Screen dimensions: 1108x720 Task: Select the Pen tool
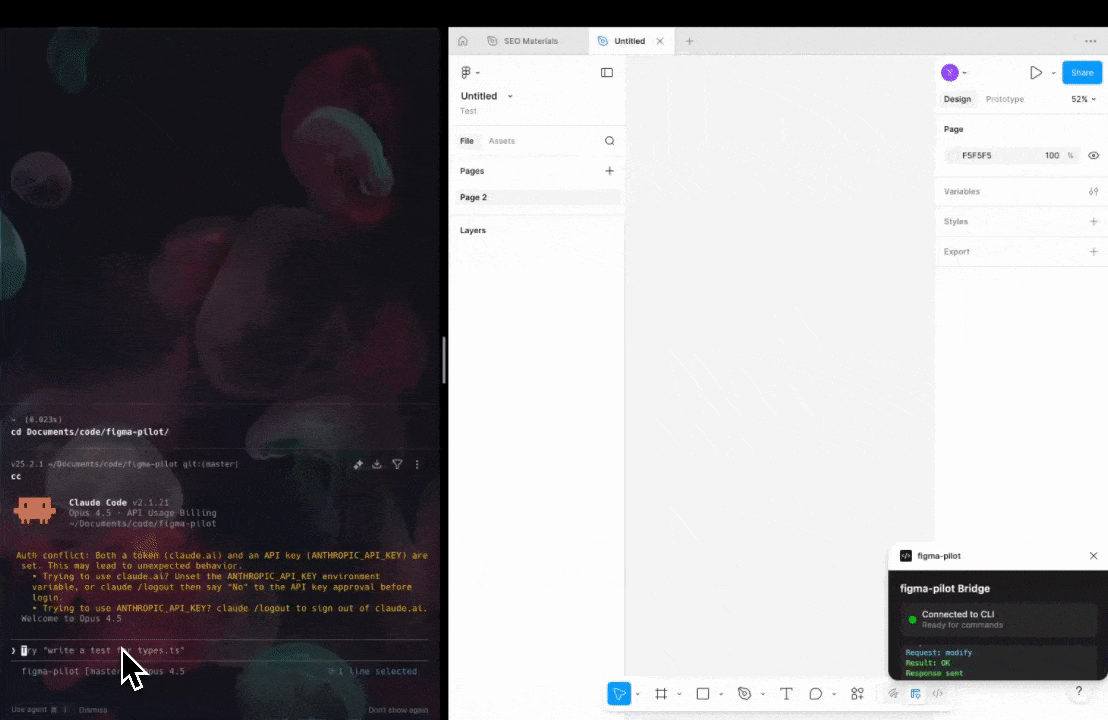tap(744, 693)
